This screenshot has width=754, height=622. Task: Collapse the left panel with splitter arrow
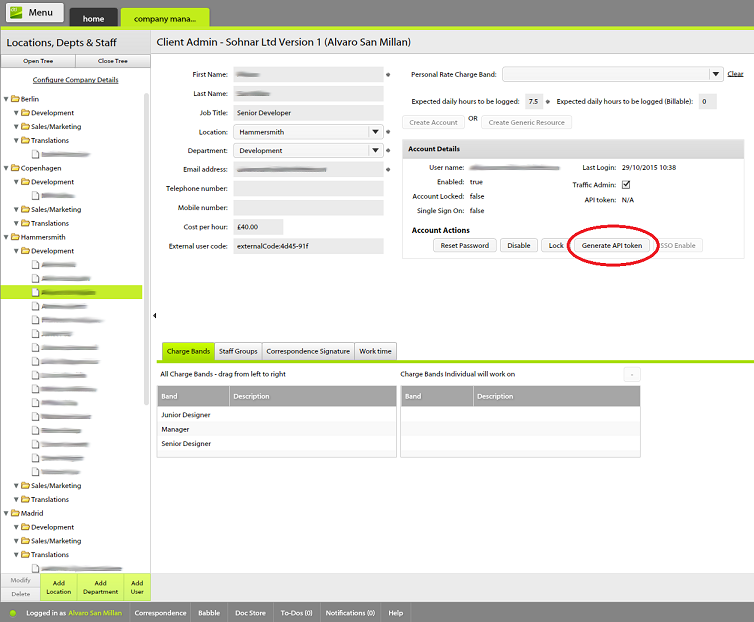click(154, 316)
